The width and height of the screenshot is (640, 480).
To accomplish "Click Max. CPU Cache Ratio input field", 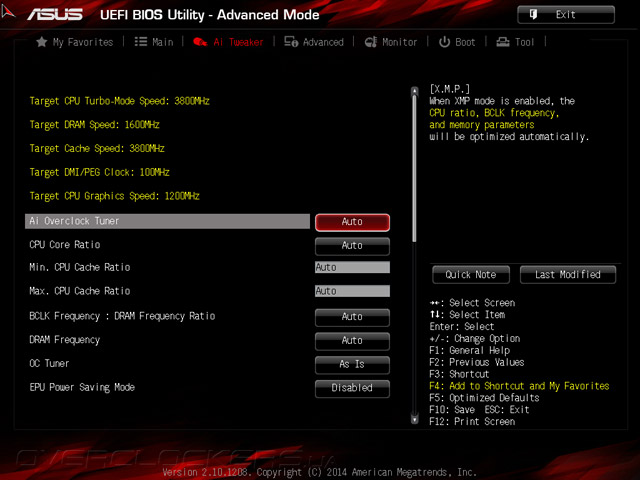I will pos(352,291).
